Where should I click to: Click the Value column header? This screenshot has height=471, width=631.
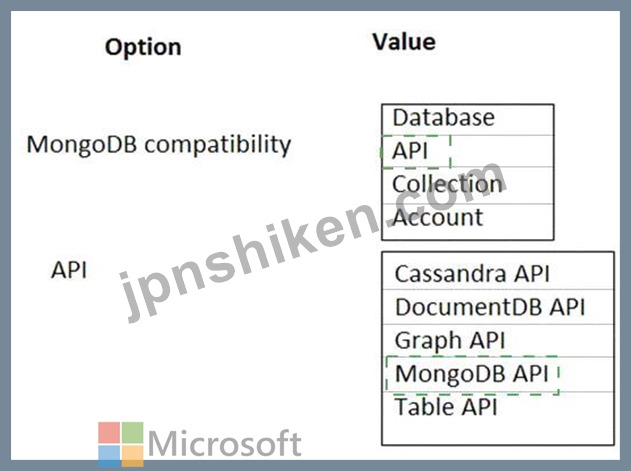click(404, 42)
